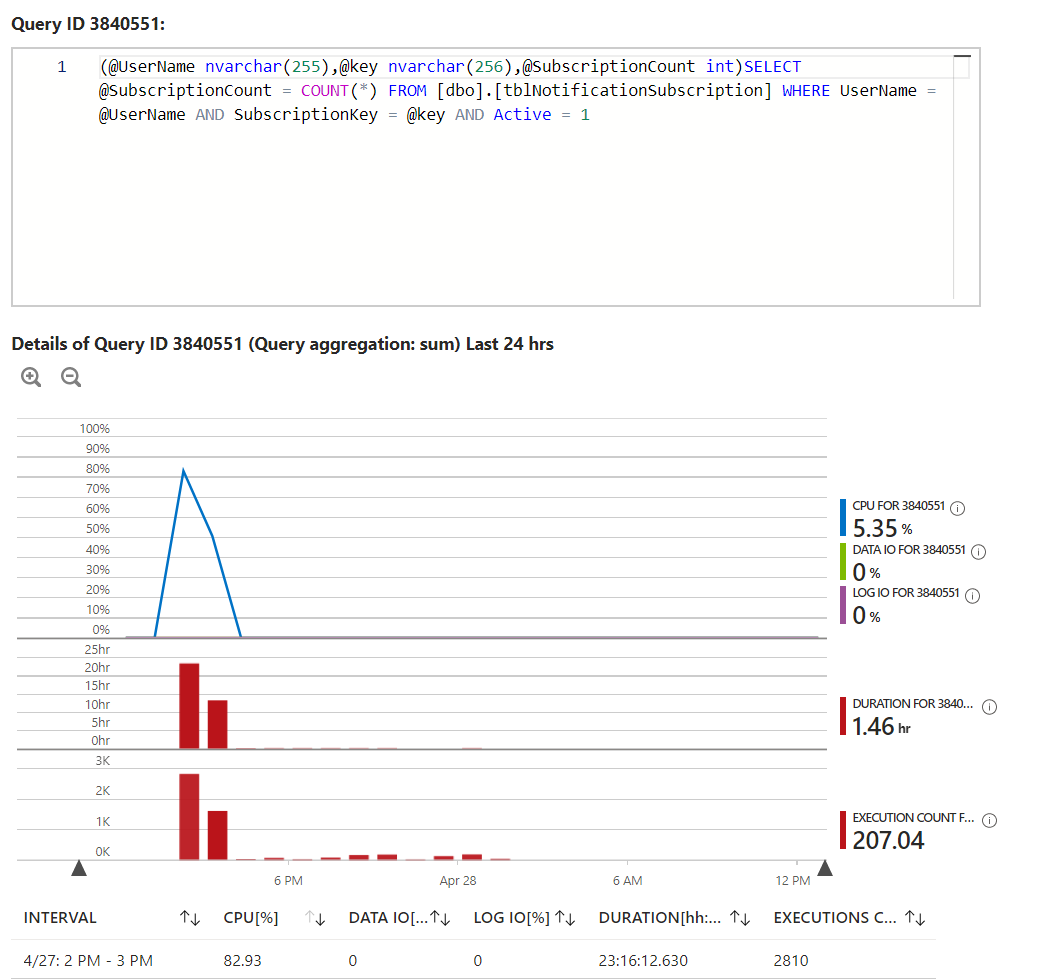Open info icon beside DATA IO FOR 3840551
1047x979 pixels.
979,551
